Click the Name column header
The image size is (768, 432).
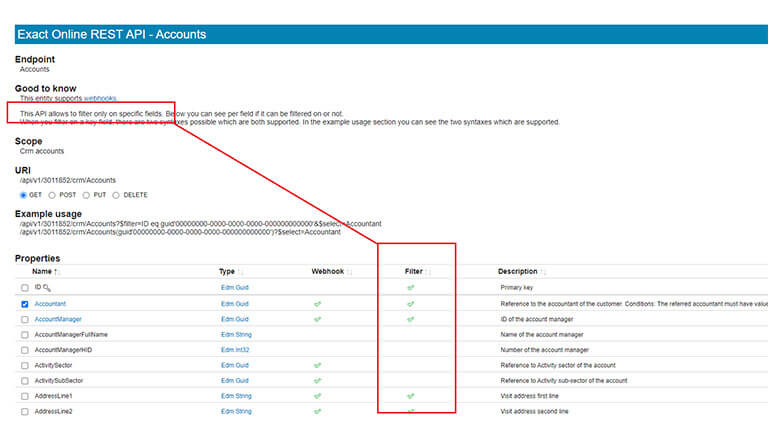coord(42,271)
